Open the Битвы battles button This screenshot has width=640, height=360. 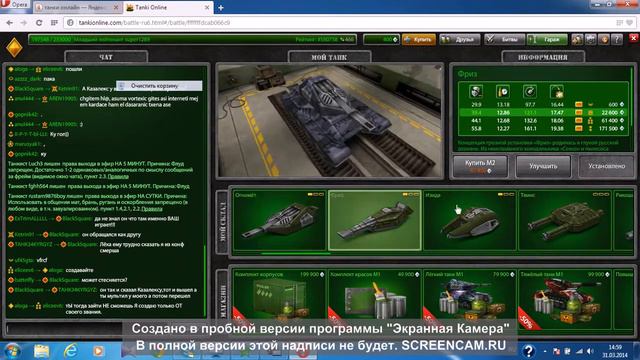click(x=504, y=40)
